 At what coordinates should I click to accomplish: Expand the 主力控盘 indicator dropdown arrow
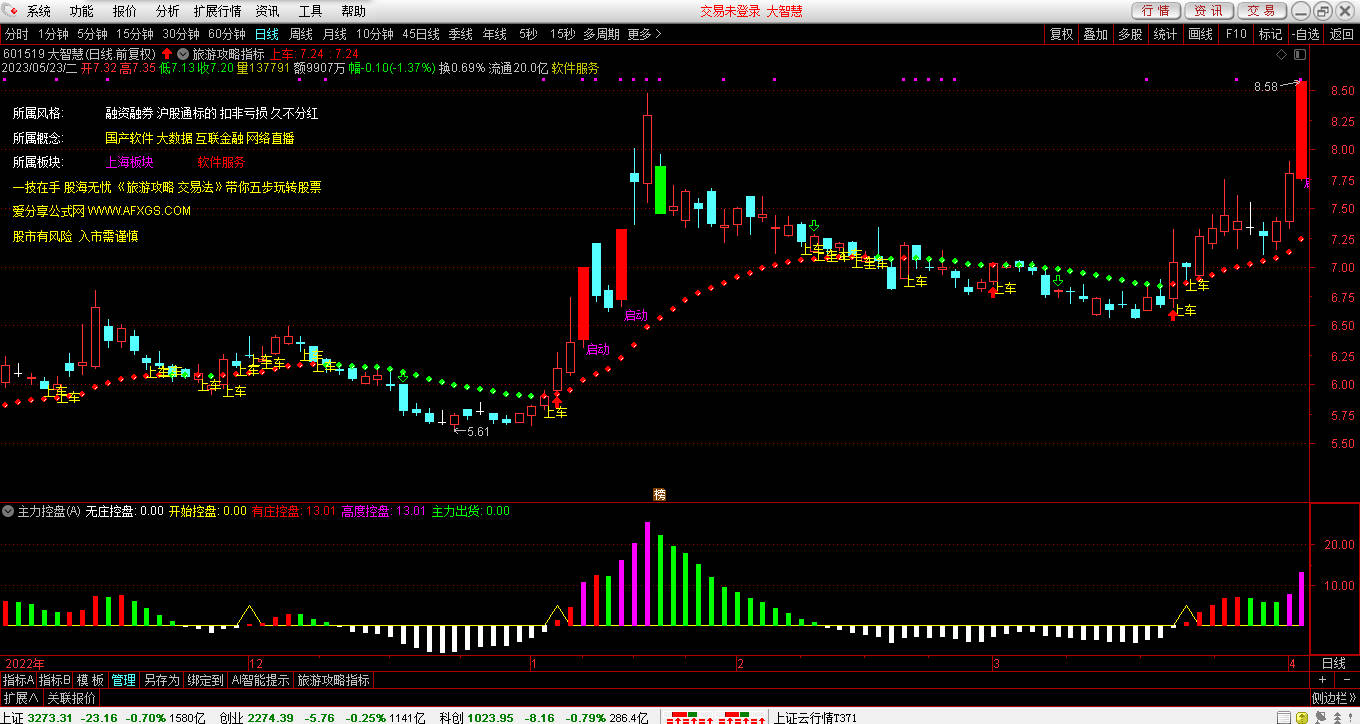(9, 511)
